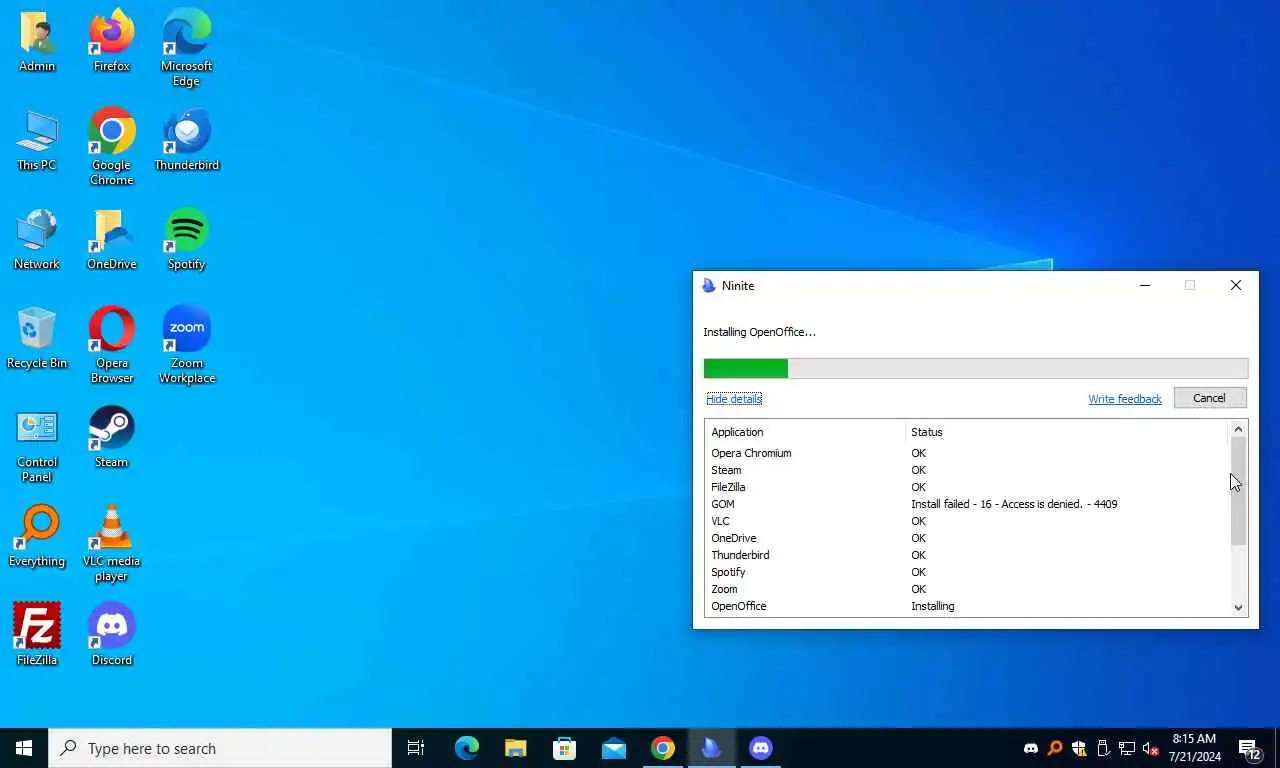Select Thunderbird desktop shortcut
This screenshot has height=768, width=1280.
coord(187,141)
